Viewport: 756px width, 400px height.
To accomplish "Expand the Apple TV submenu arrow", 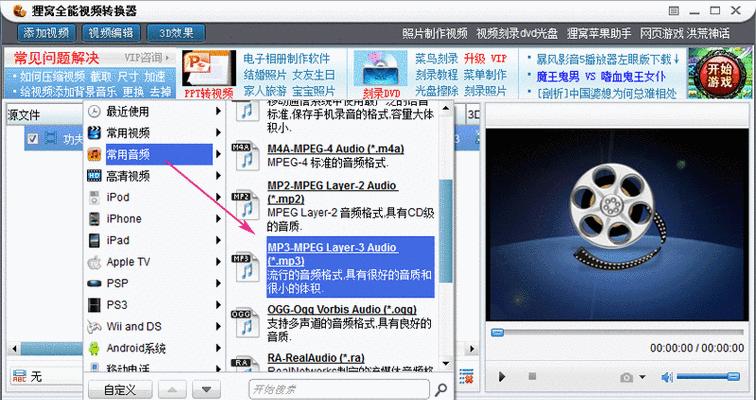I will (x=218, y=262).
